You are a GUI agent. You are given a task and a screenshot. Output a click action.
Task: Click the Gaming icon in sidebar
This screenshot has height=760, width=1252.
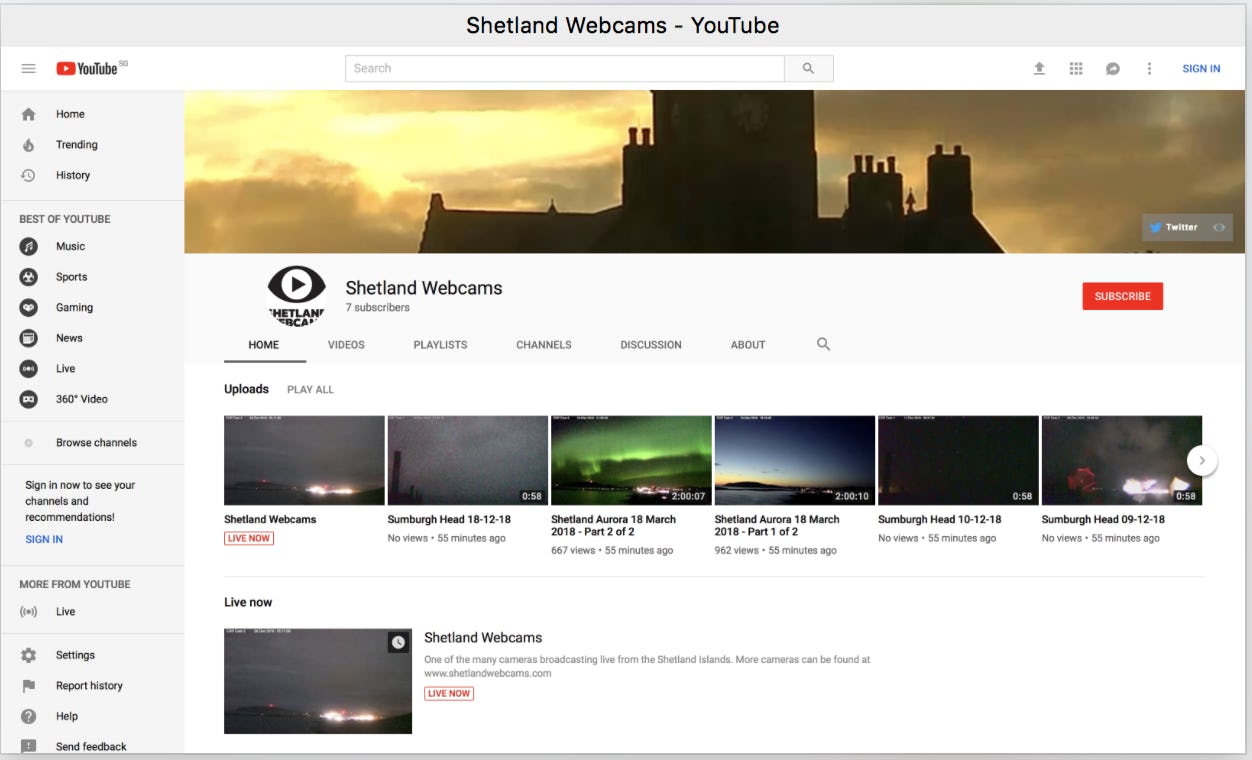[x=28, y=307]
